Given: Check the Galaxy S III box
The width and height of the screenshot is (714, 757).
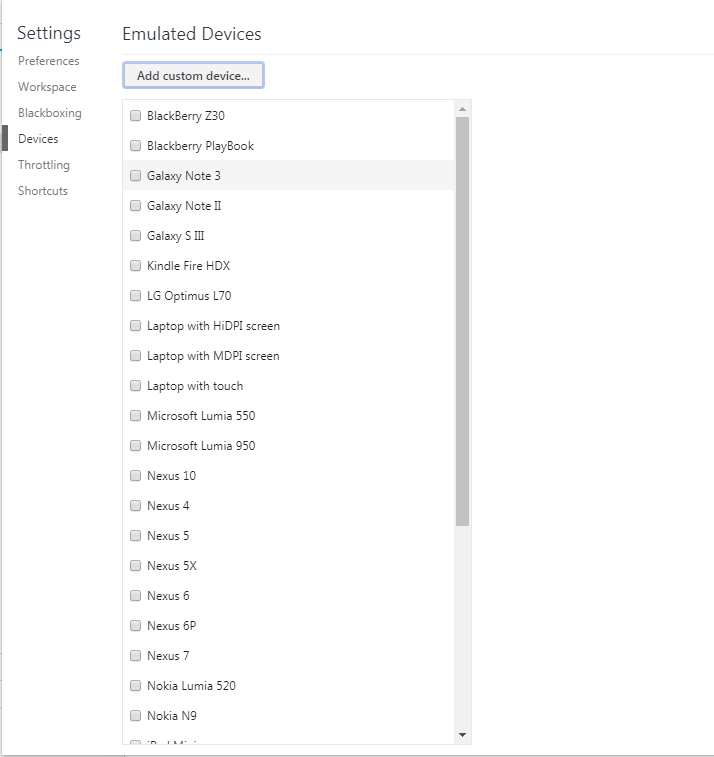Looking at the screenshot, I should [x=136, y=236].
